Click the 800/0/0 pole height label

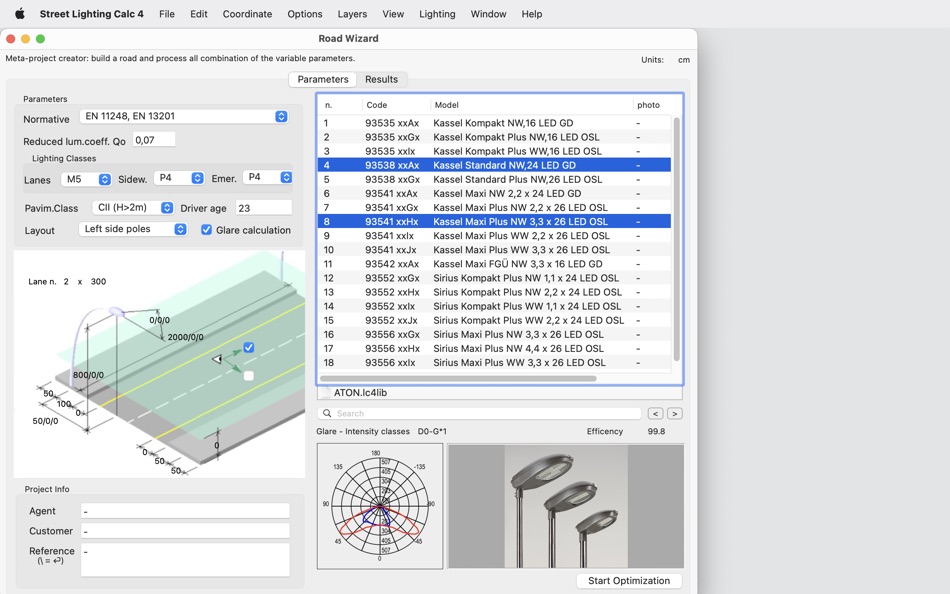[88, 375]
